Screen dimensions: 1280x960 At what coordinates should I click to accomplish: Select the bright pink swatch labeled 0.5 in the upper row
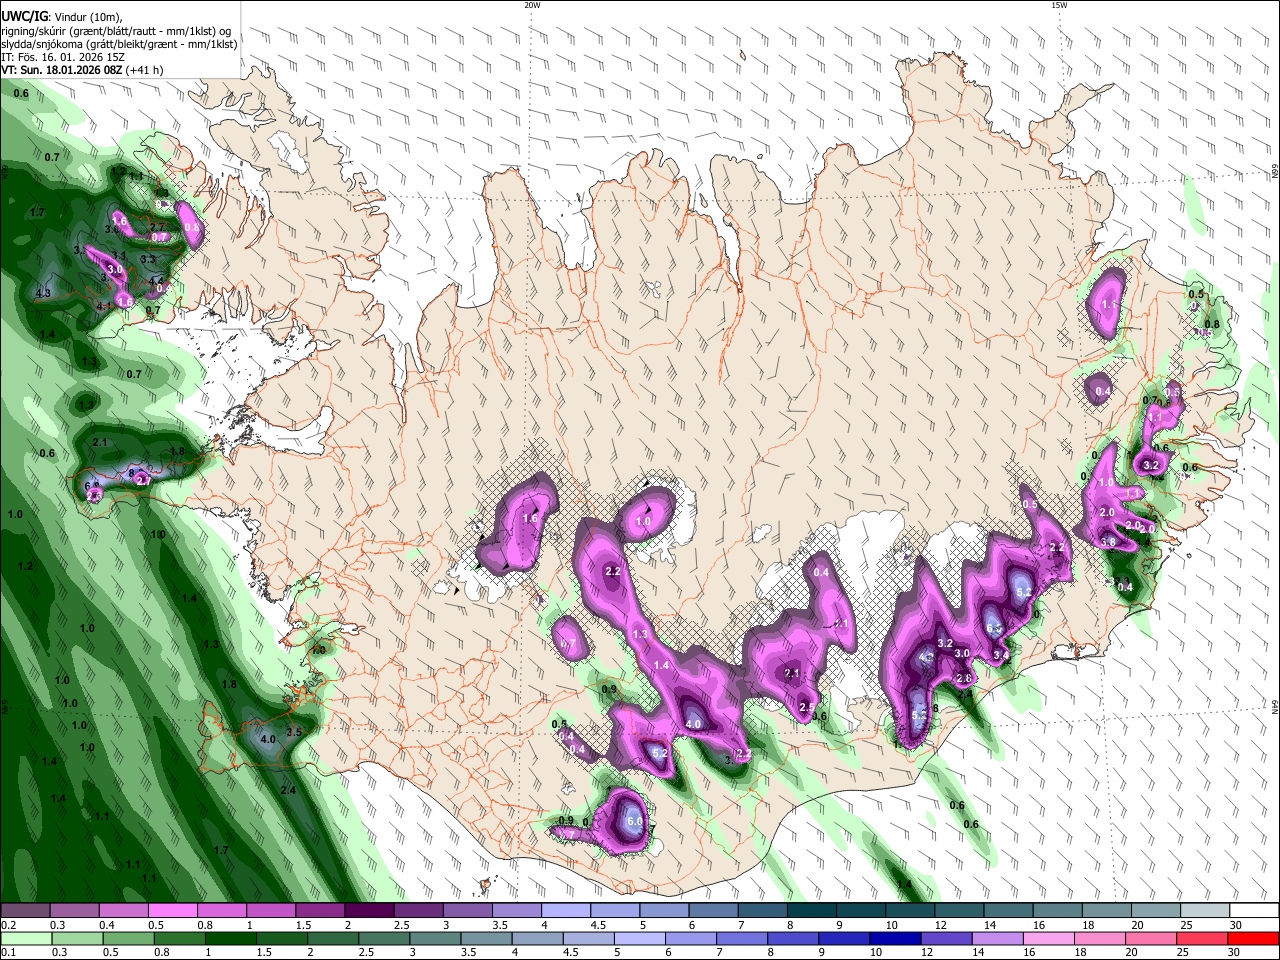tap(172, 911)
